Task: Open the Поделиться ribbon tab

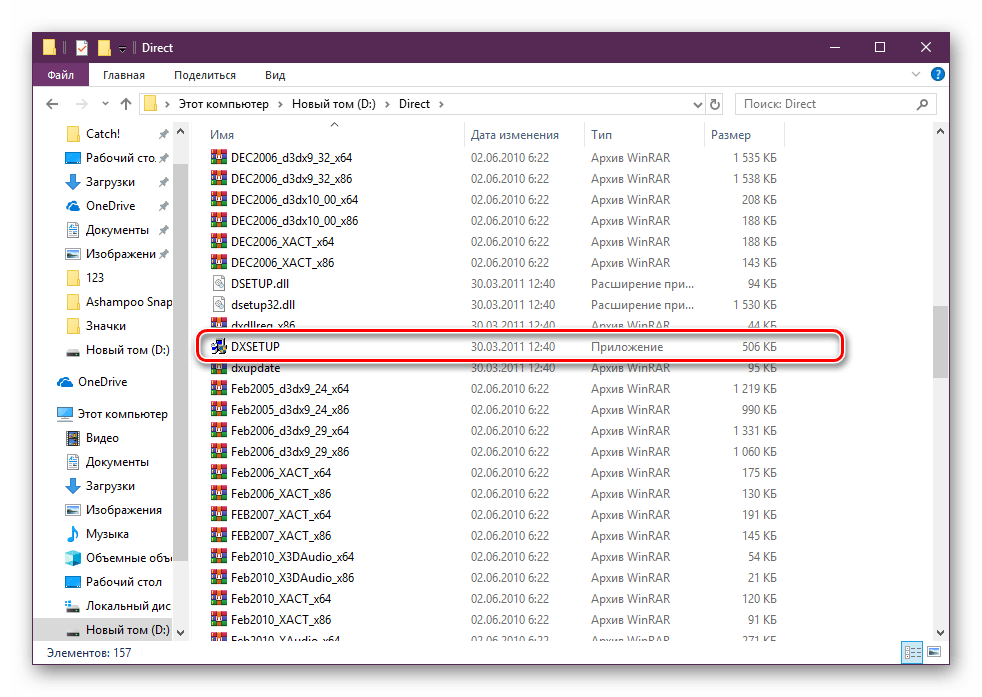Action: coord(205,75)
